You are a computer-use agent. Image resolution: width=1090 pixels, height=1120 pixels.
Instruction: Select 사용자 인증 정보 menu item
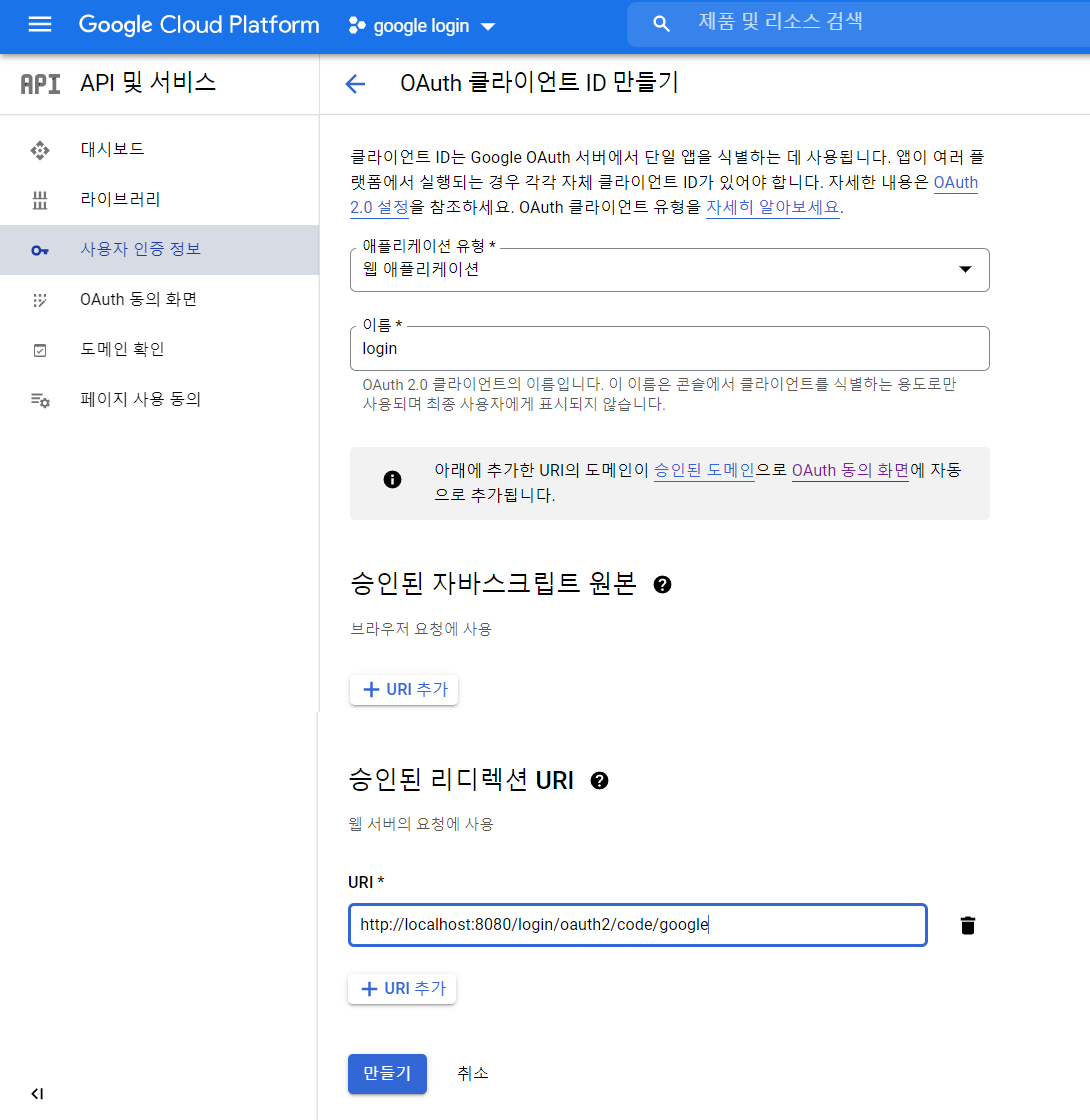tap(159, 249)
